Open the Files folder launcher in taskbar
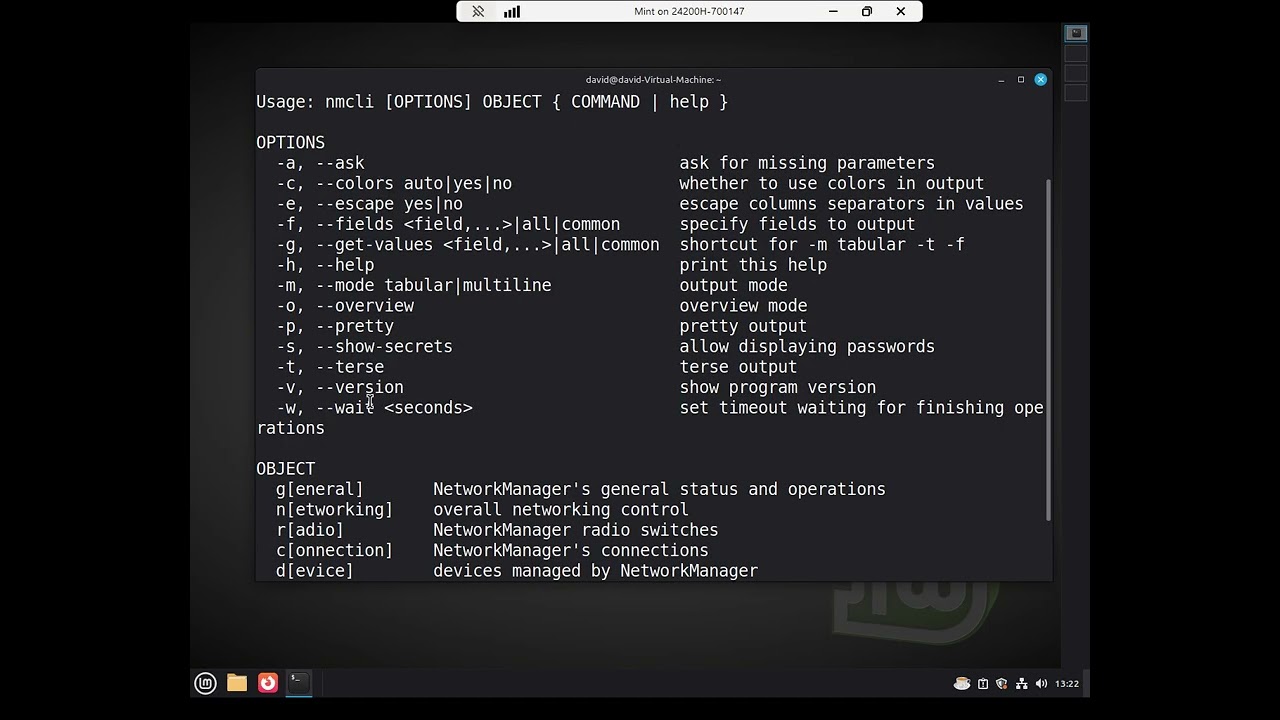1280x720 pixels. pyautogui.click(x=237, y=683)
